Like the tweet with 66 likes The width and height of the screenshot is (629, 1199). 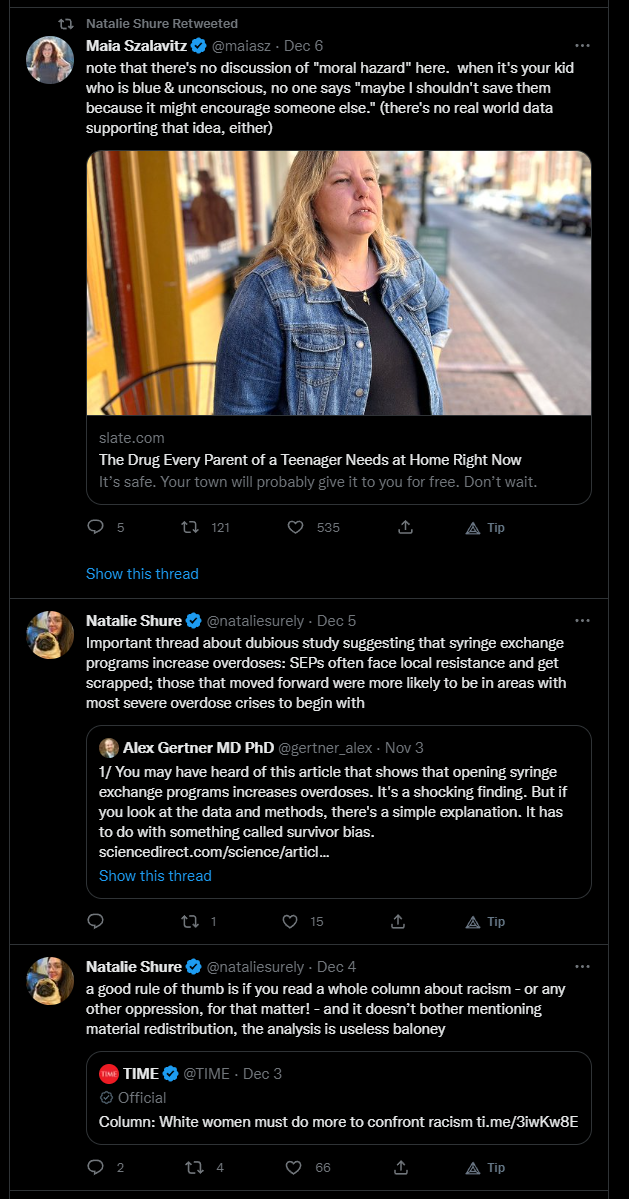293,1168
